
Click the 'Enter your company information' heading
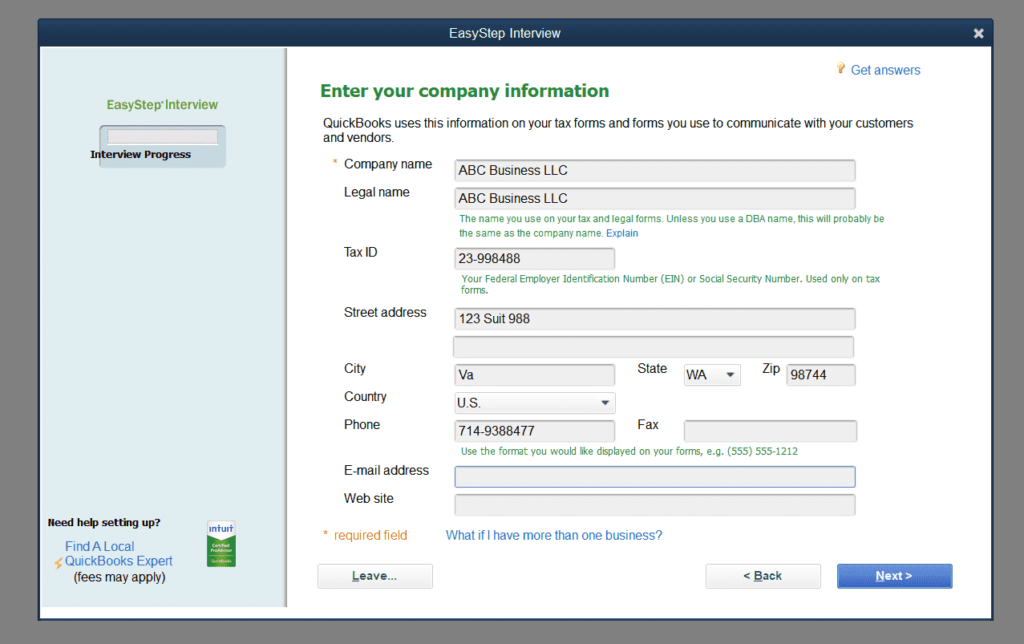[x=464, y=91]
